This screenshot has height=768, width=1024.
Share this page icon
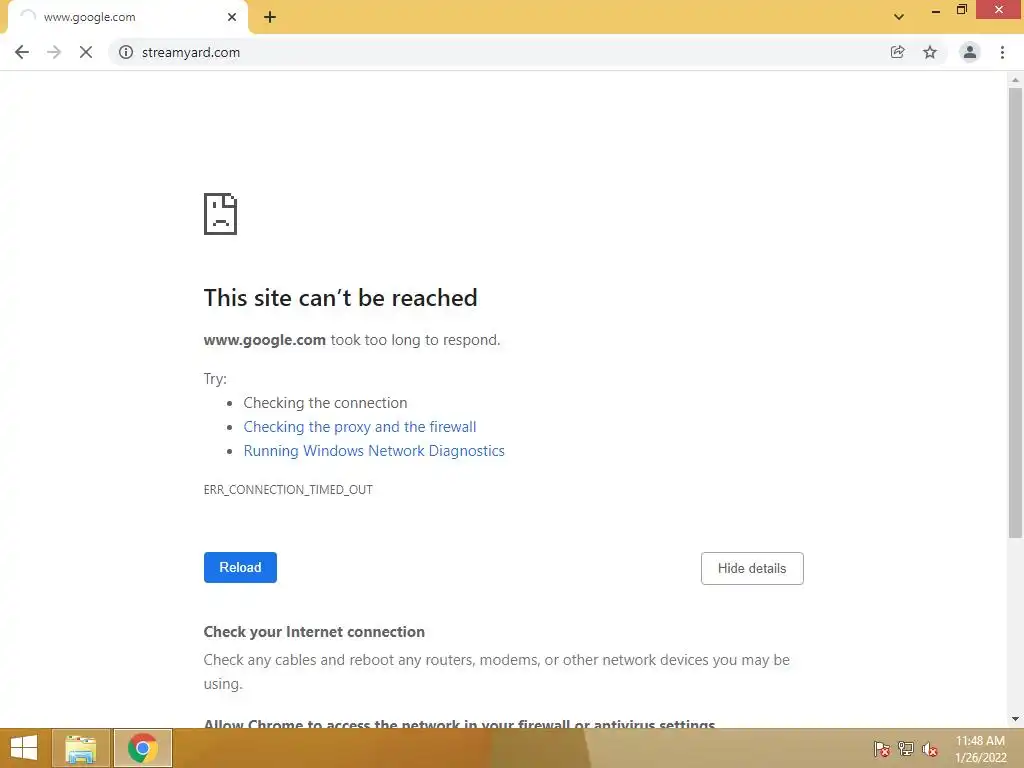click(x=897, y=52)
